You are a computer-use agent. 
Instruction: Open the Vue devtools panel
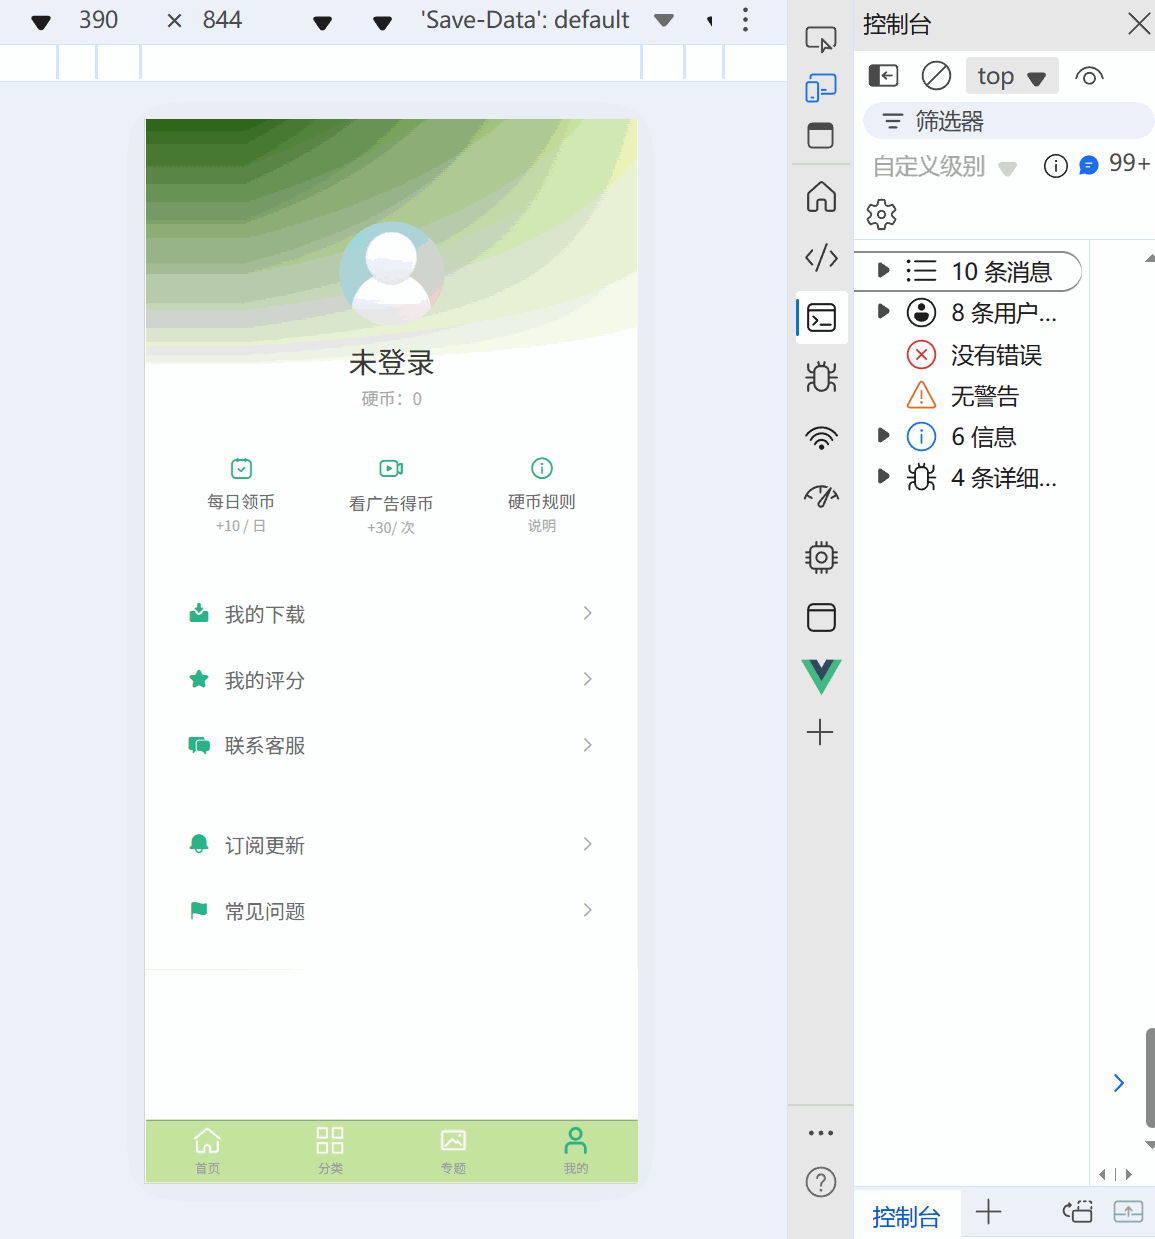click(x=821, y=676)
